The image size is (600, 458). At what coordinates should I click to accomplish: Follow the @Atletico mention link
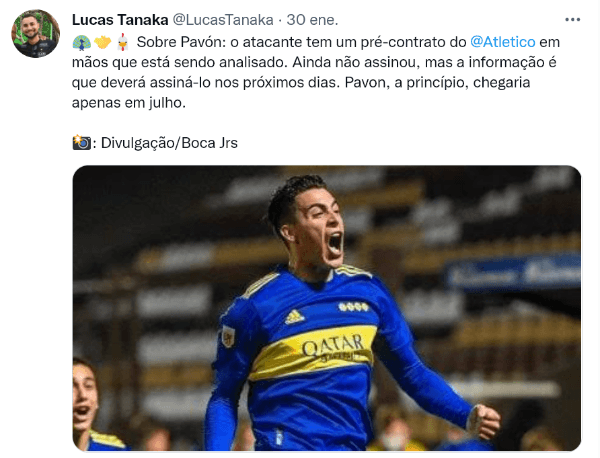[502, 42]
